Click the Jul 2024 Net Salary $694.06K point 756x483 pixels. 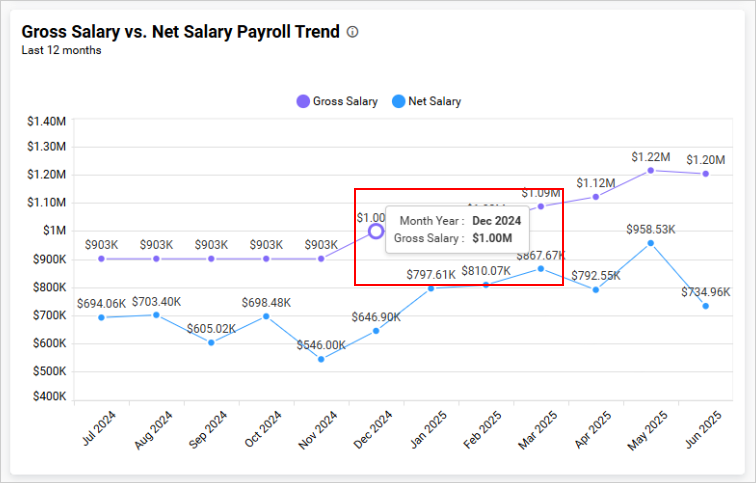pos(101,318)
